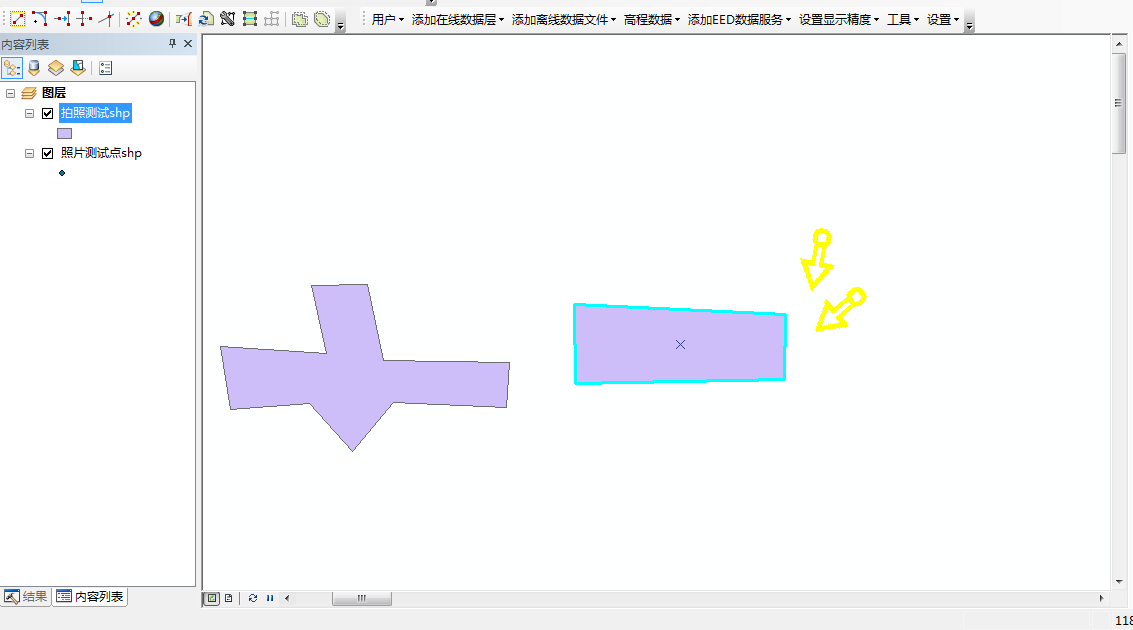Click the List By Selection icon

[78, 68]
